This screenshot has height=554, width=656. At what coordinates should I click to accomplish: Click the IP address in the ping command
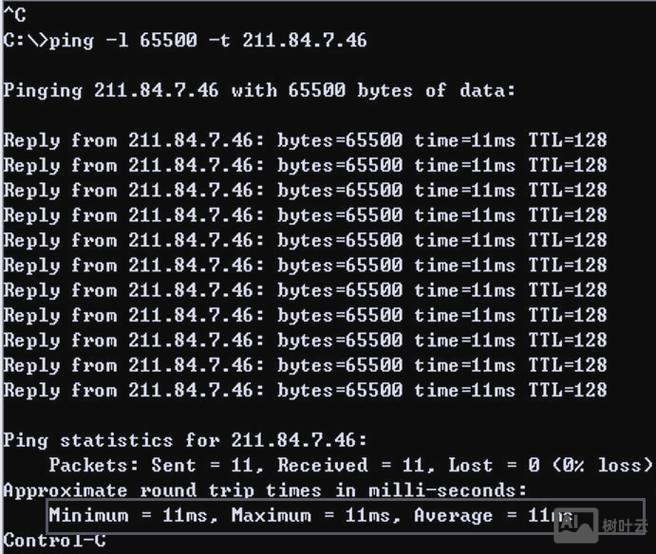(x=305, y=40)
